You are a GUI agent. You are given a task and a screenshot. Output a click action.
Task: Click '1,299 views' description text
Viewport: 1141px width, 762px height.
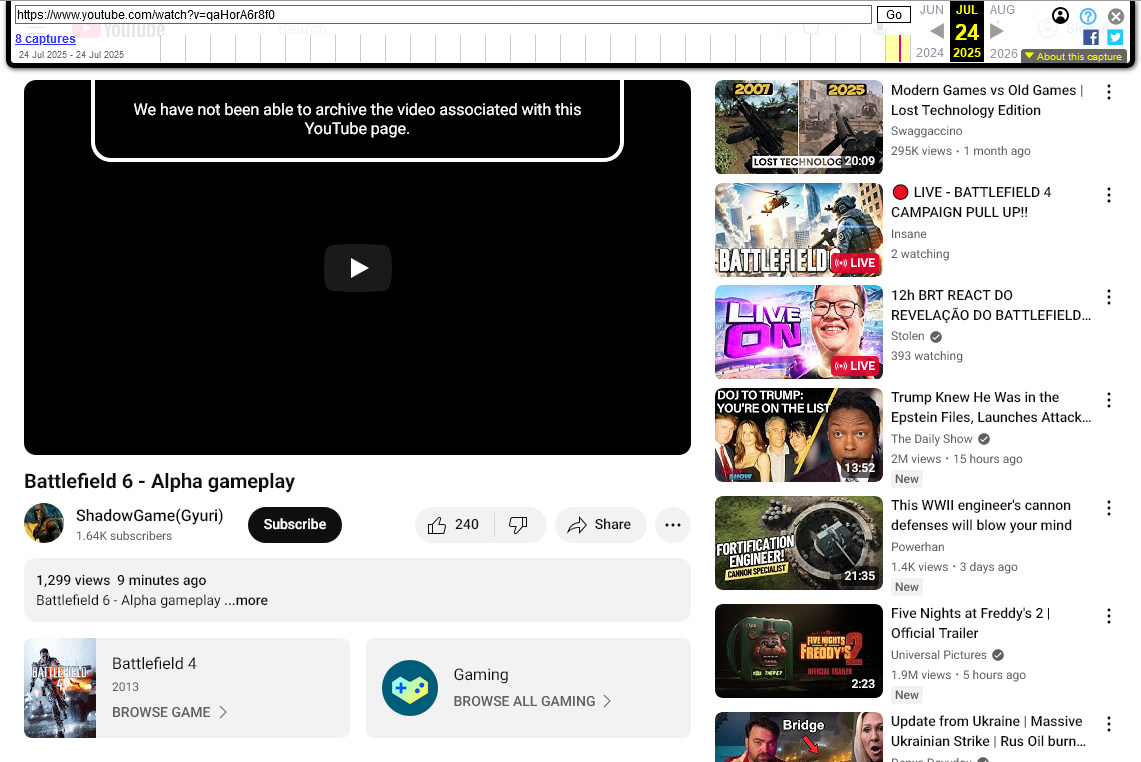pos(73,580)
